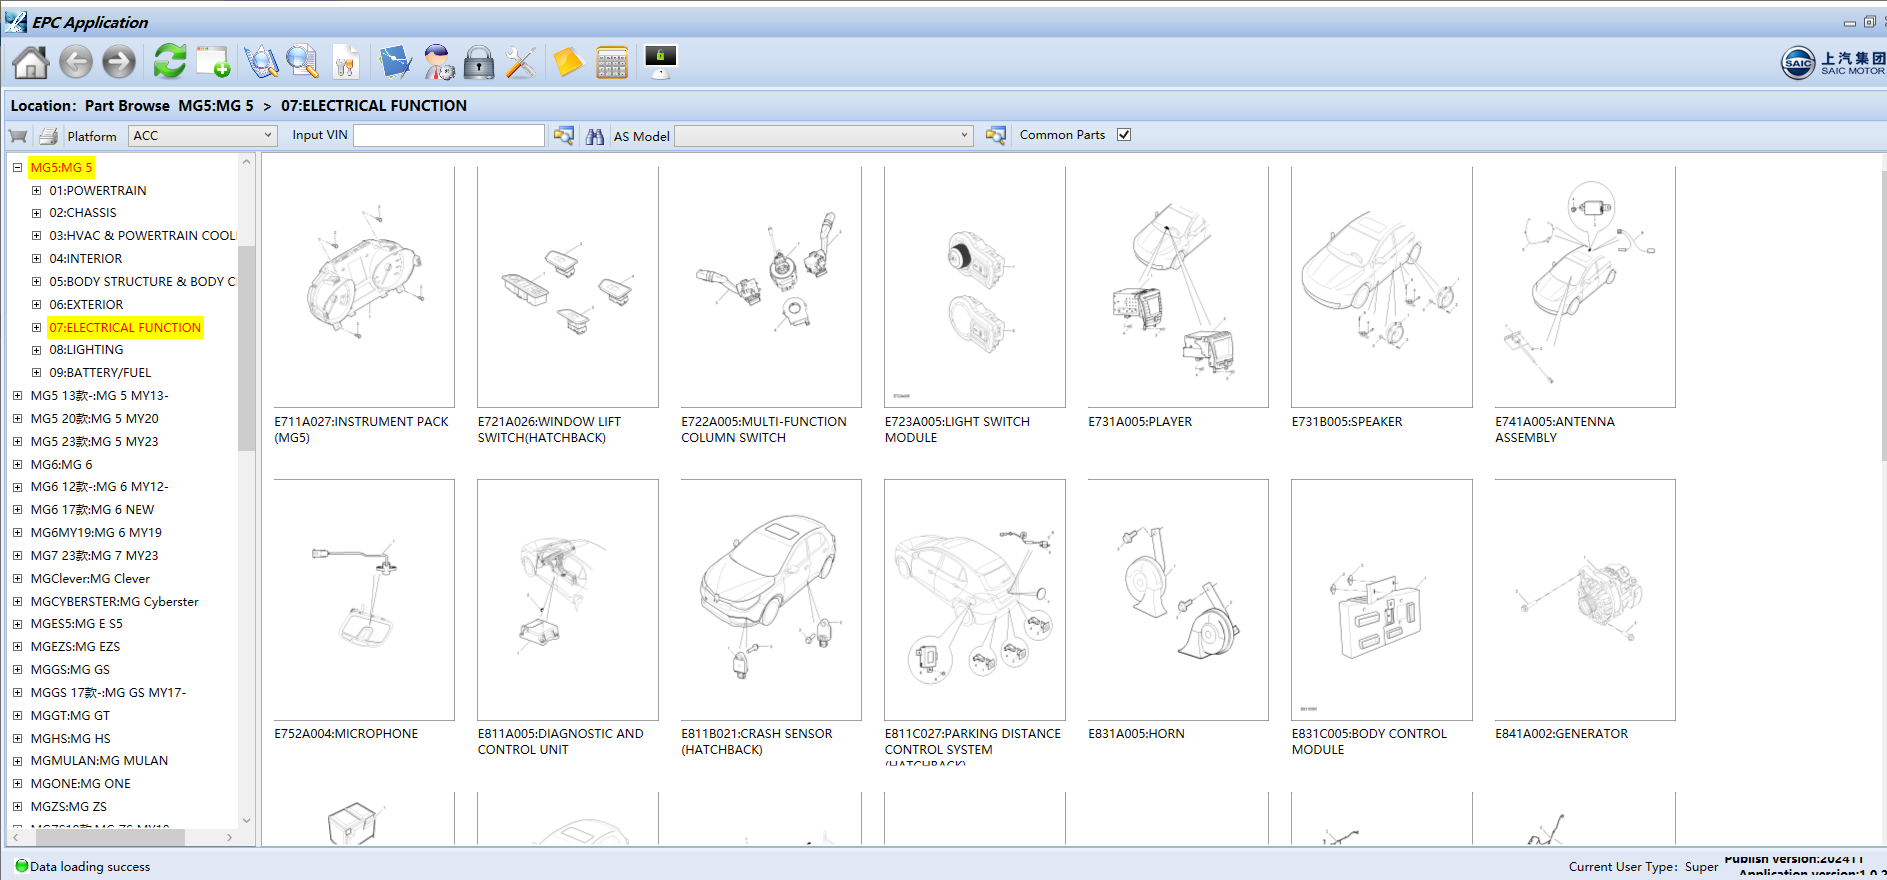1887x880 pixels.
Task: Click search icon after AS Model dropdown
Action: [x=995, y=136]
